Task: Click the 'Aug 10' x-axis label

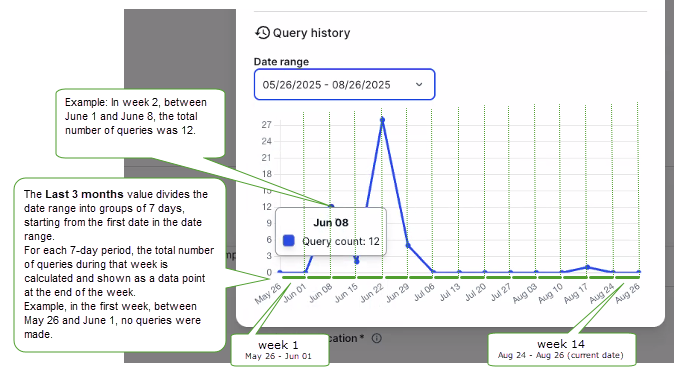Action: click(551, 294)
